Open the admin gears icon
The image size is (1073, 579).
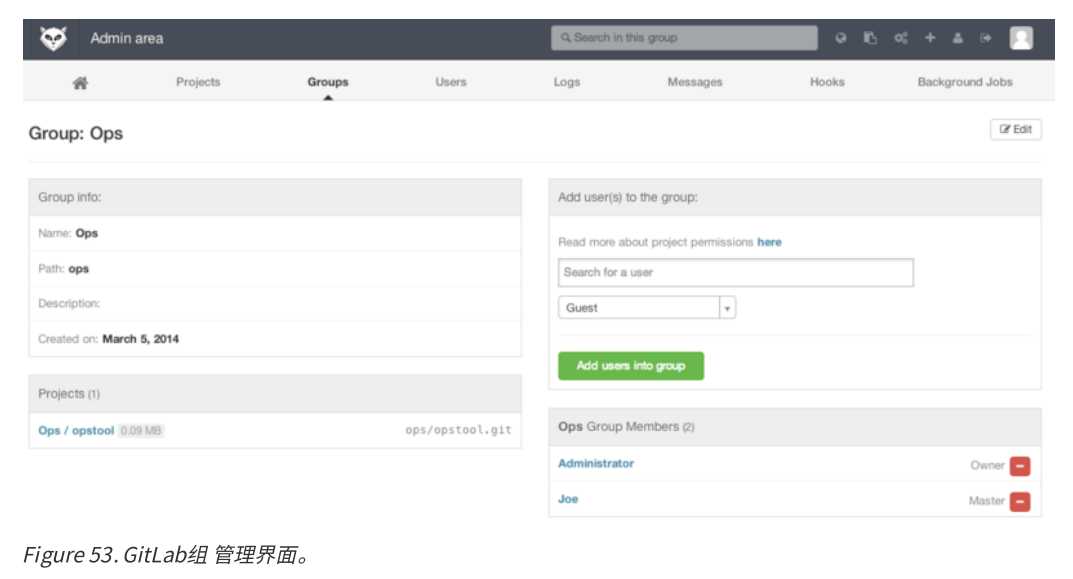click(901, 38)
